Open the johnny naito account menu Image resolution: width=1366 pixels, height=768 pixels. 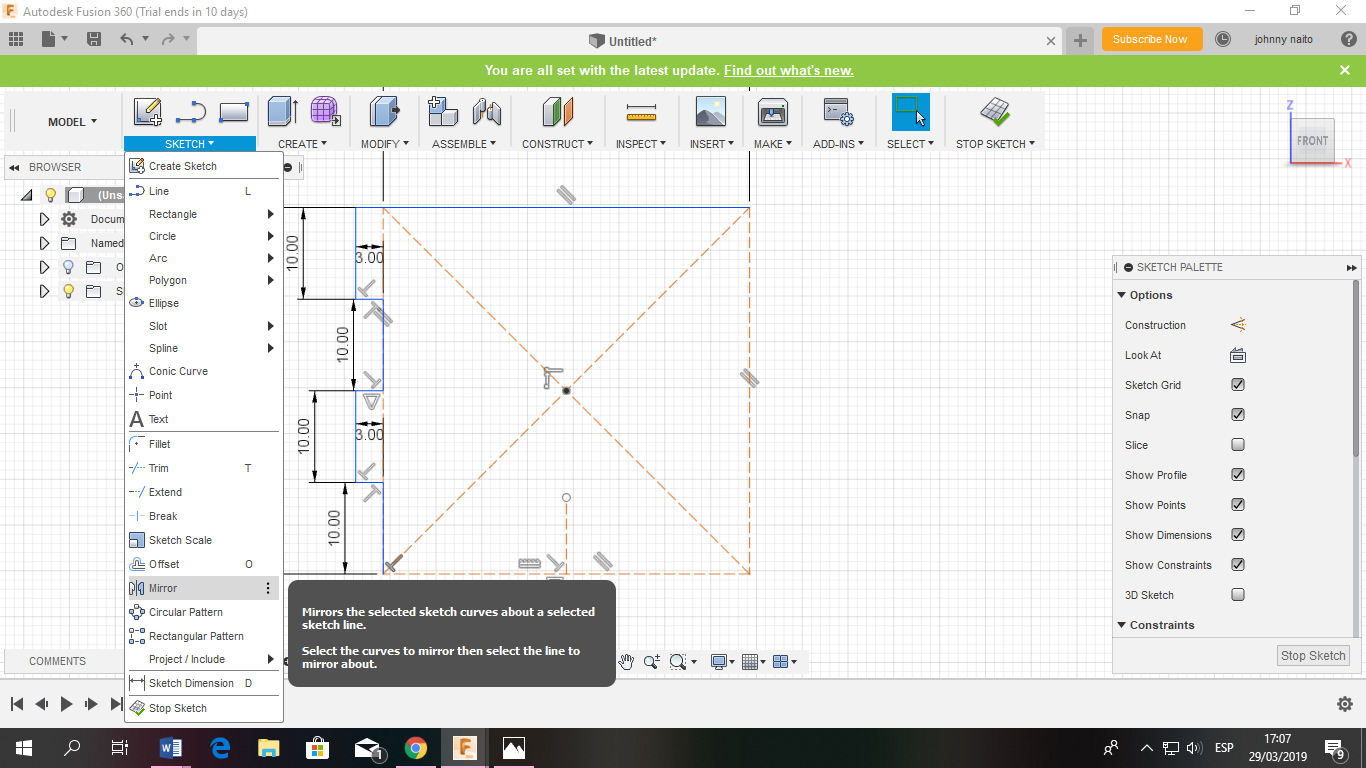(1283, 39)
